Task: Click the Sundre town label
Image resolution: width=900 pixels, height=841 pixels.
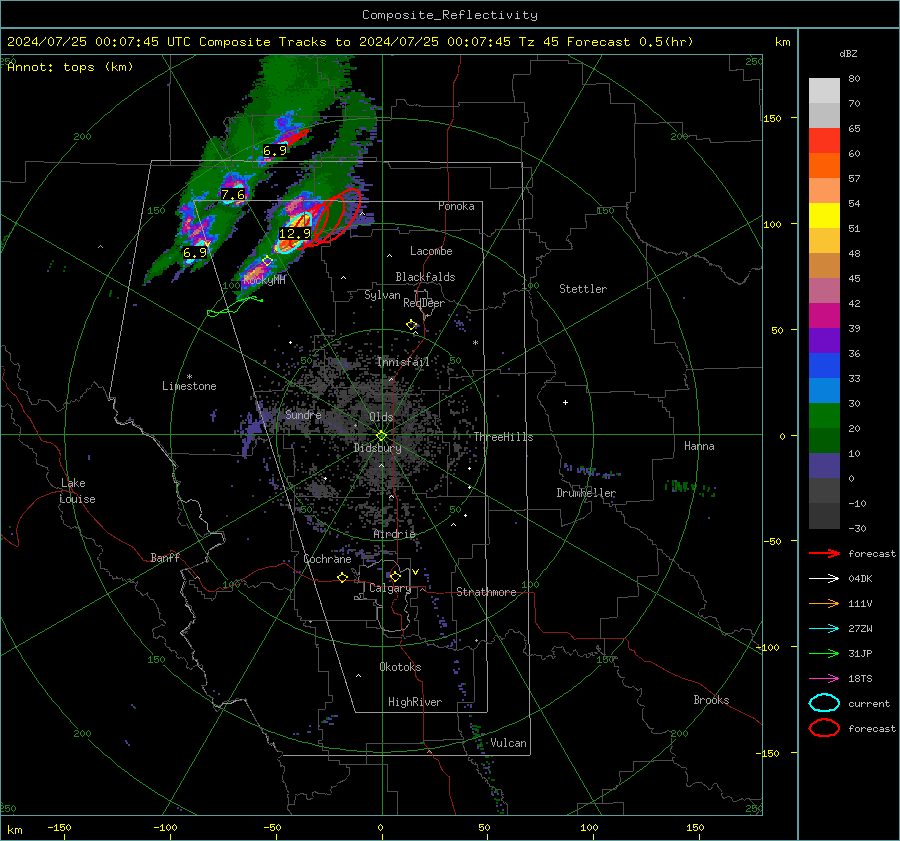Action: point(303,414)
